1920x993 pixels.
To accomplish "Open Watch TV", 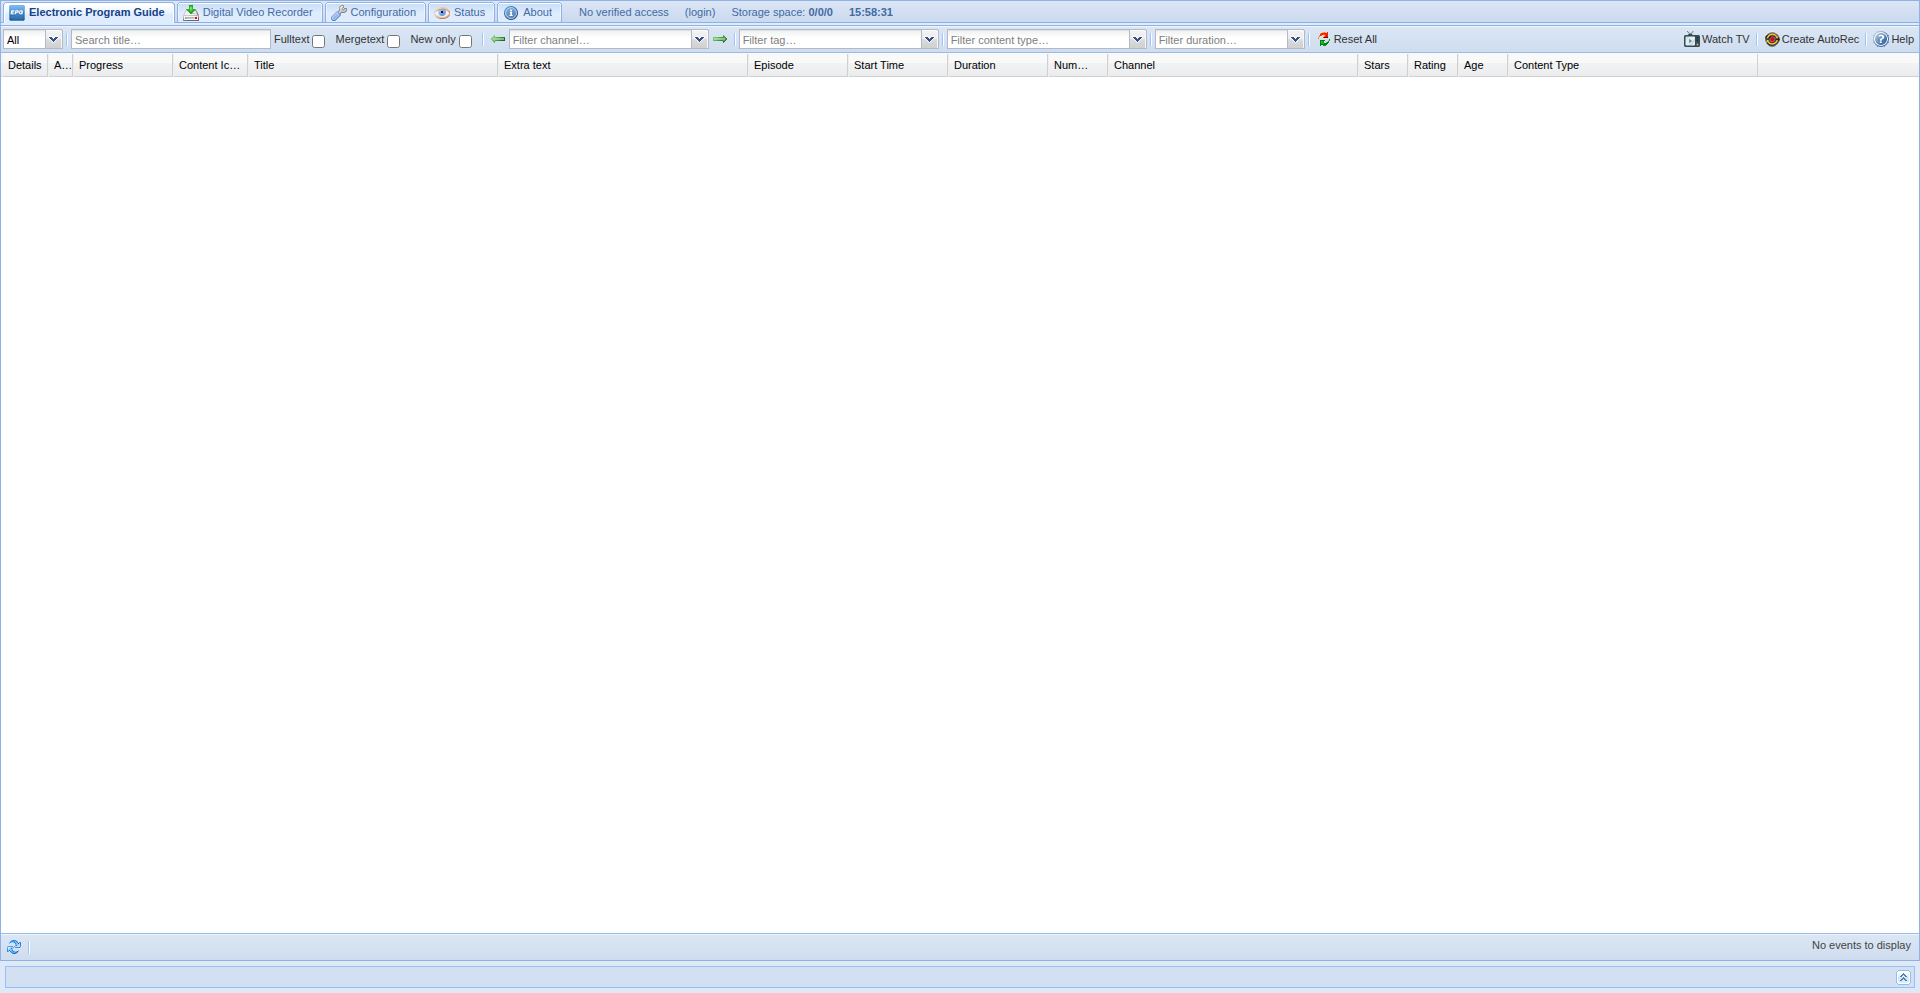I will pos(1716,40).
